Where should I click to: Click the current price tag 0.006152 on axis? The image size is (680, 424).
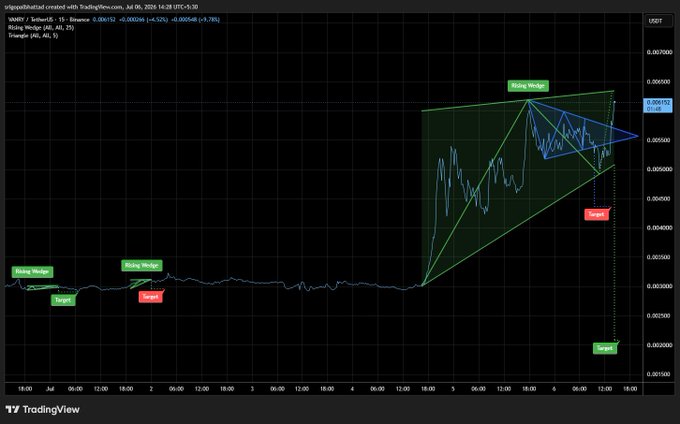[658, 105]
